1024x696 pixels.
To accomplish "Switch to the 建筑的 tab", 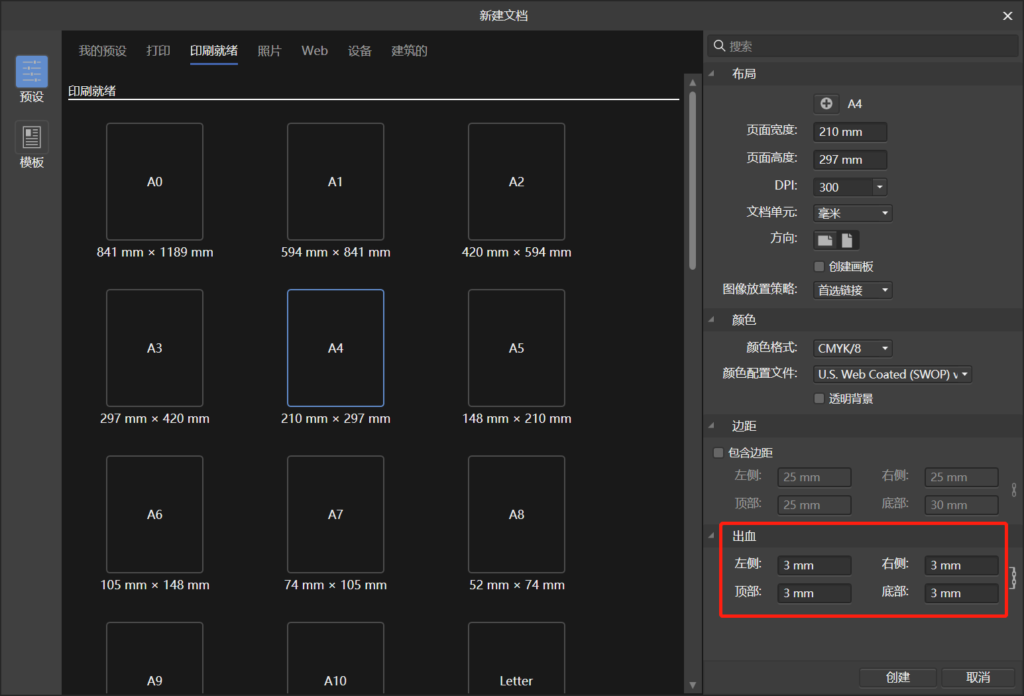I will click(409, 51).
